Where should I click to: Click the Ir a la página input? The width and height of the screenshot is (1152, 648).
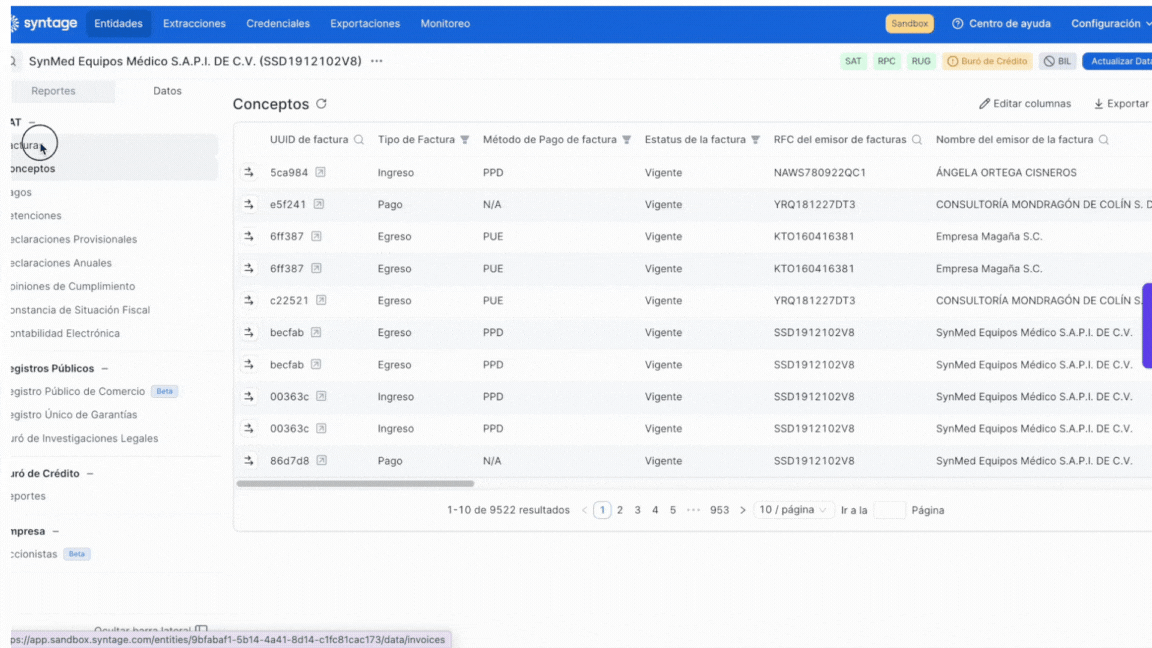click(x=889, y=510)
